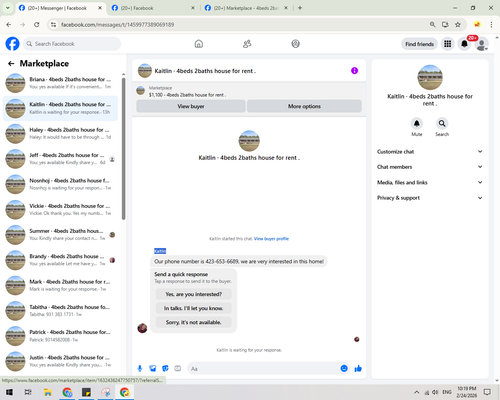Send quick reply 'Sorry, it's not available.'
This screenshot has width=500, height=400.
[x=193, y=322]
